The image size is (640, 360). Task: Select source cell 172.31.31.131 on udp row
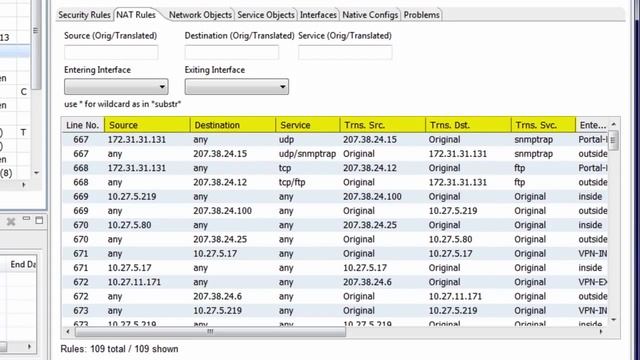137,140
